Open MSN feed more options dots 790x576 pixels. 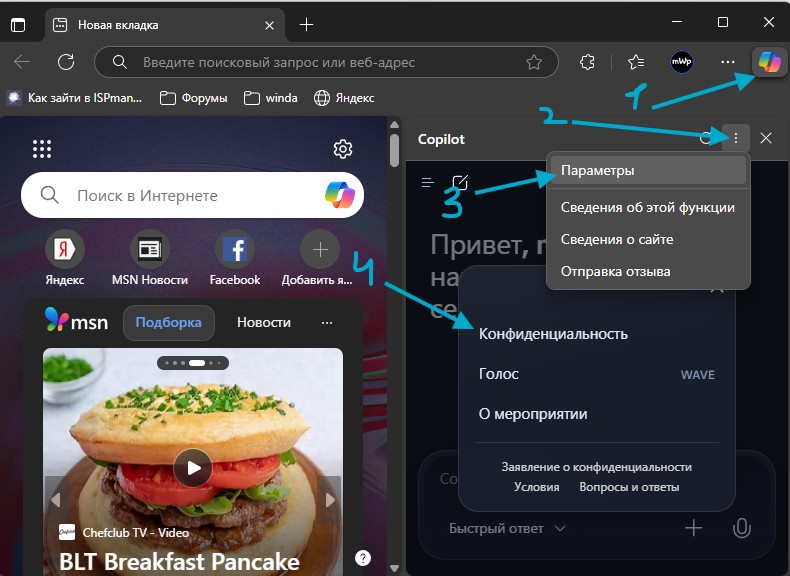point(327,323)
